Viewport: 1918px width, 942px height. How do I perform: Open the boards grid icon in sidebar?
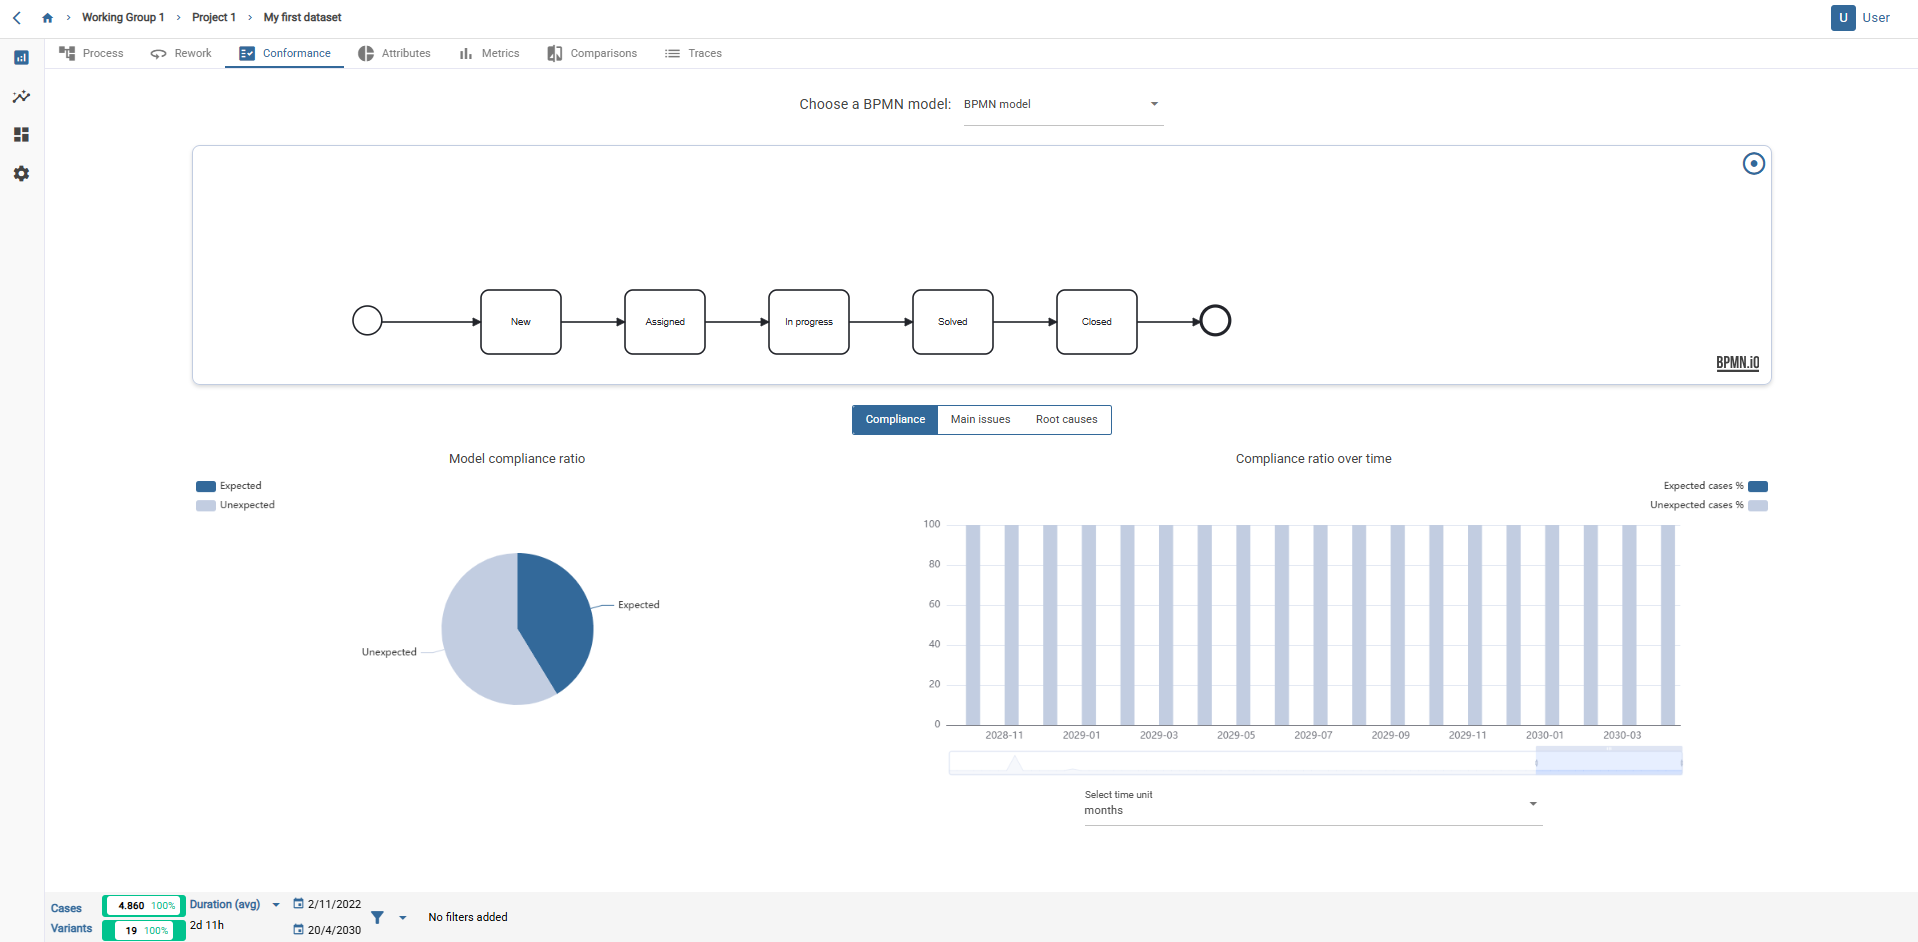pyautogui.click(x=21, y=135)
